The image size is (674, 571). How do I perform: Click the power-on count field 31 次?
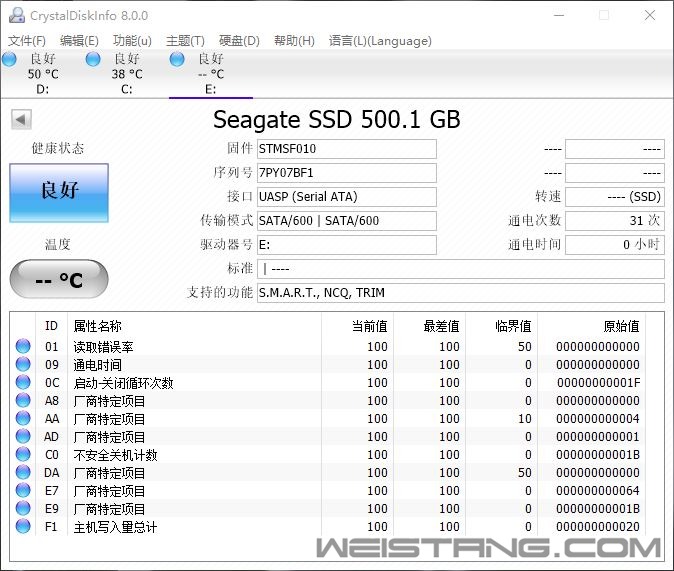(x=615, y=221)
